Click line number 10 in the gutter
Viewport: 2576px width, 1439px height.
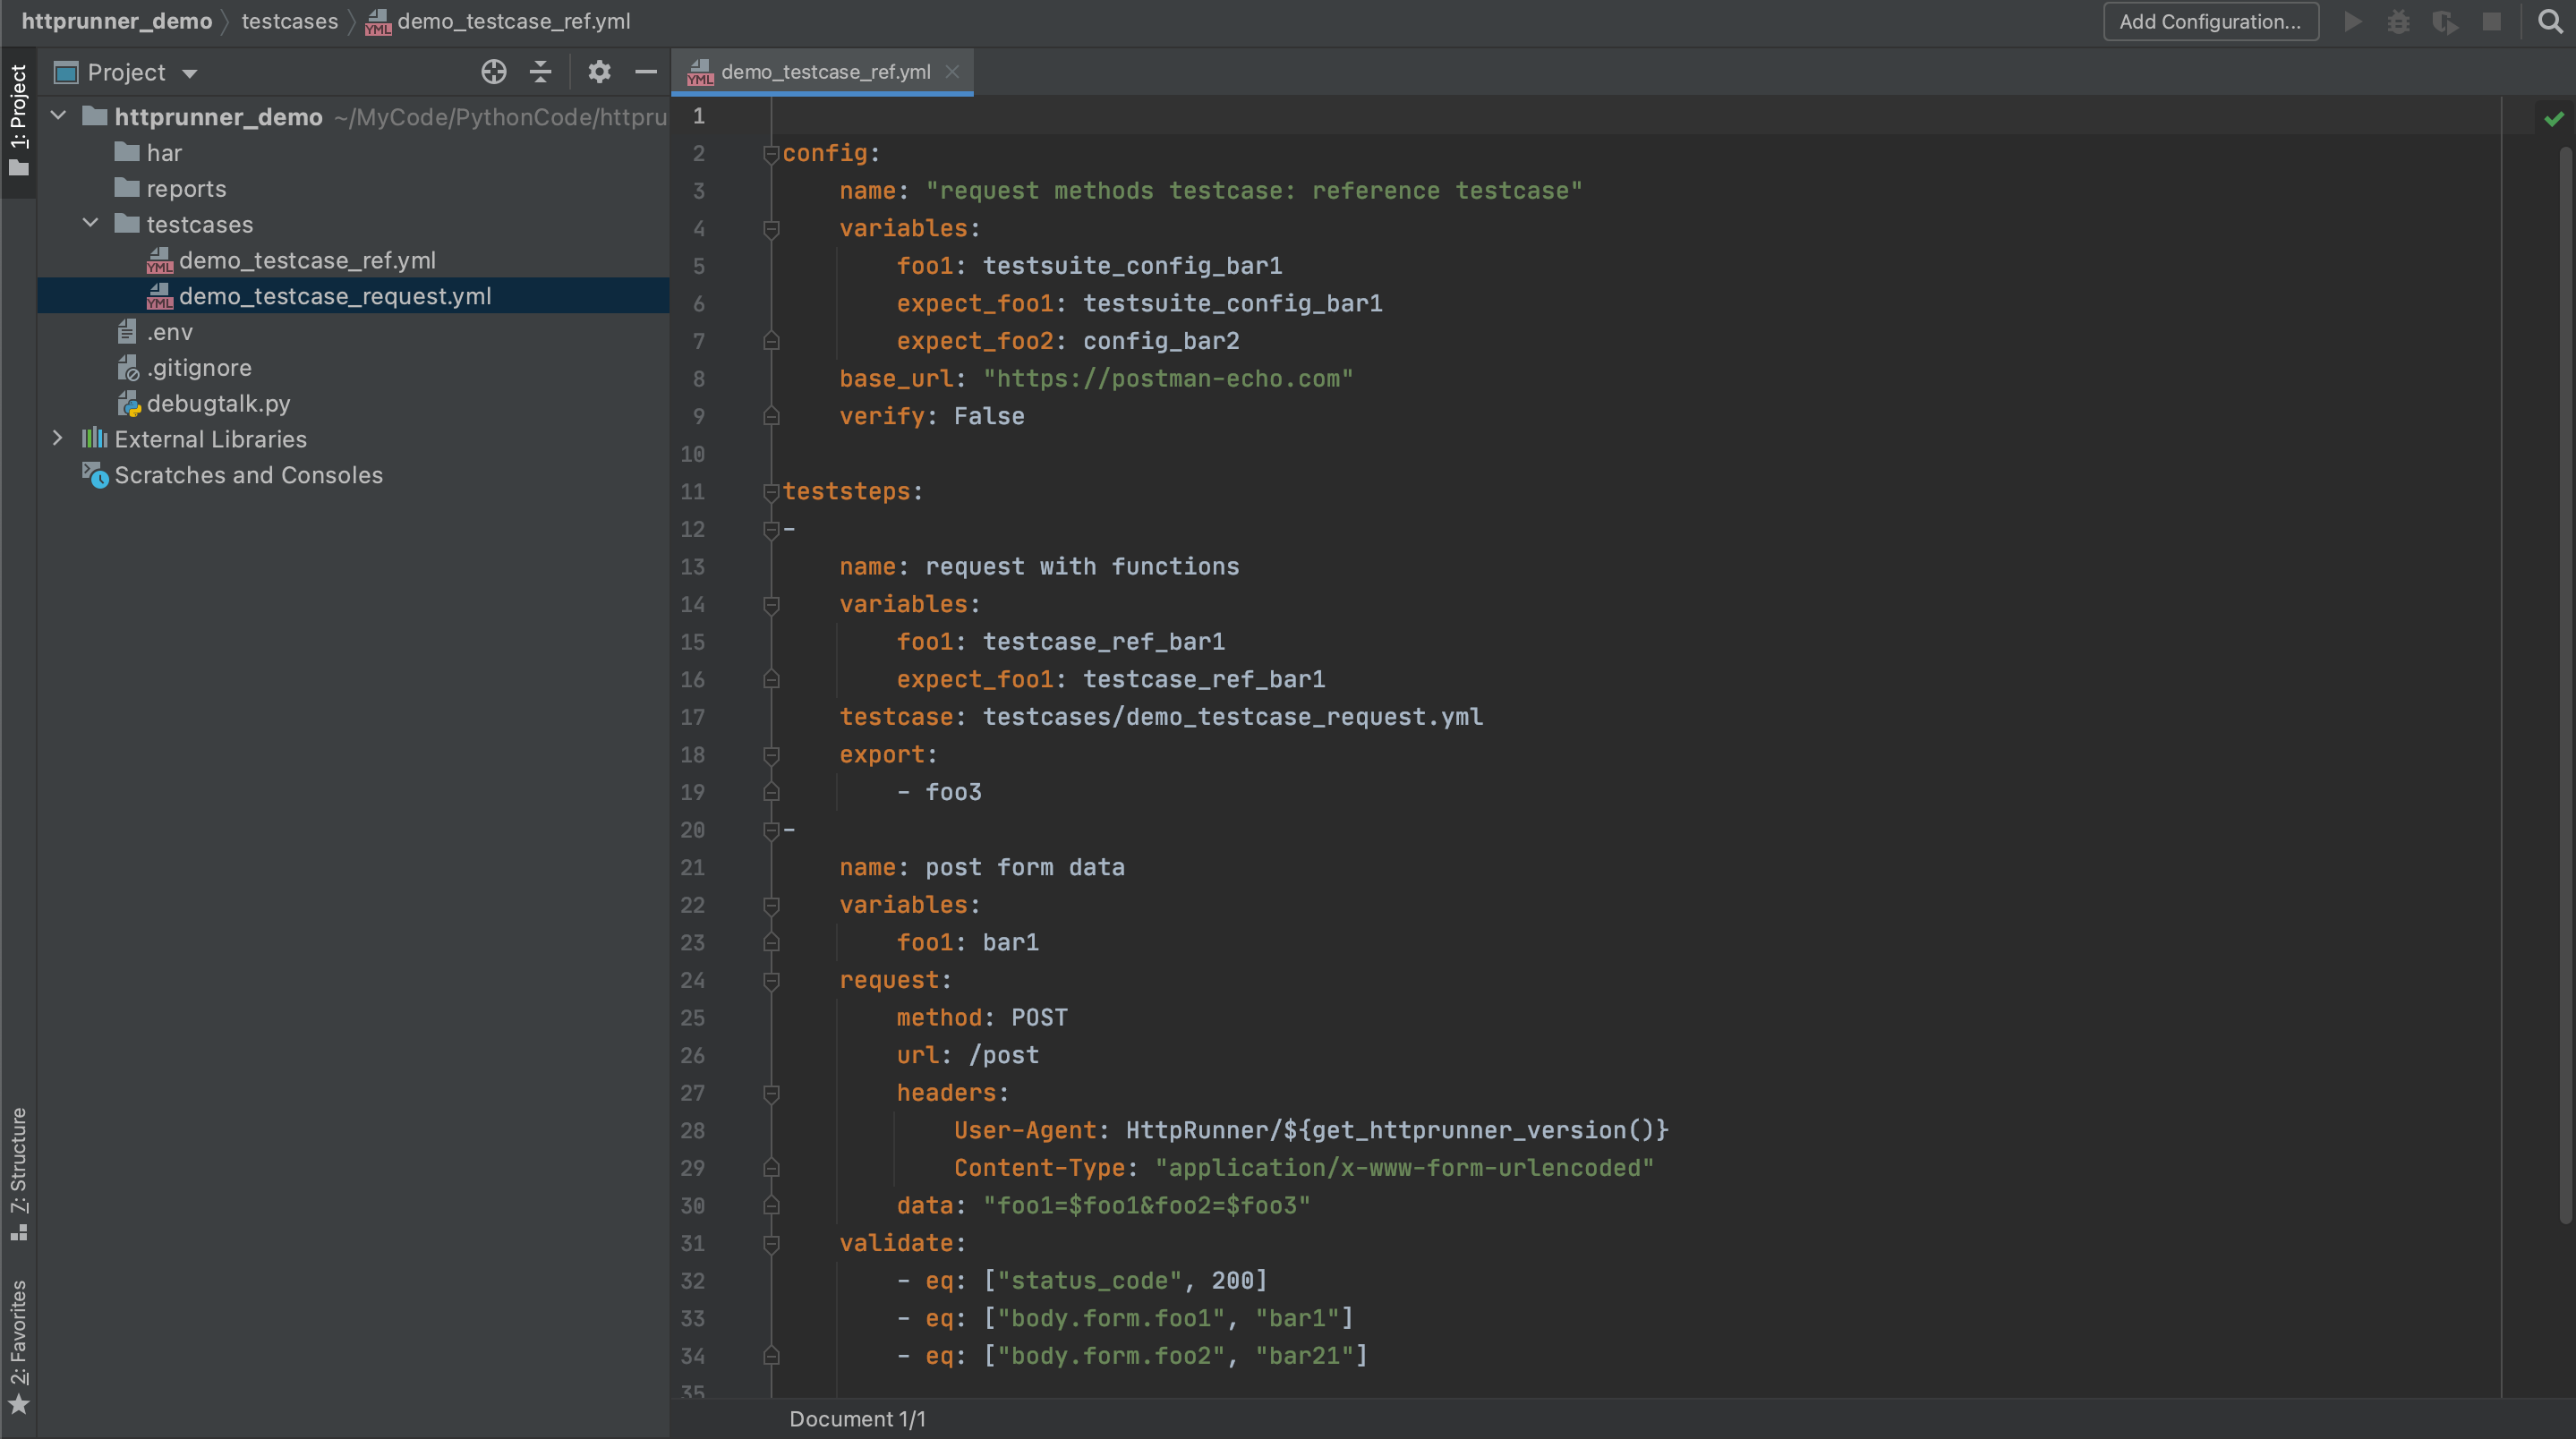coord(692,454)
